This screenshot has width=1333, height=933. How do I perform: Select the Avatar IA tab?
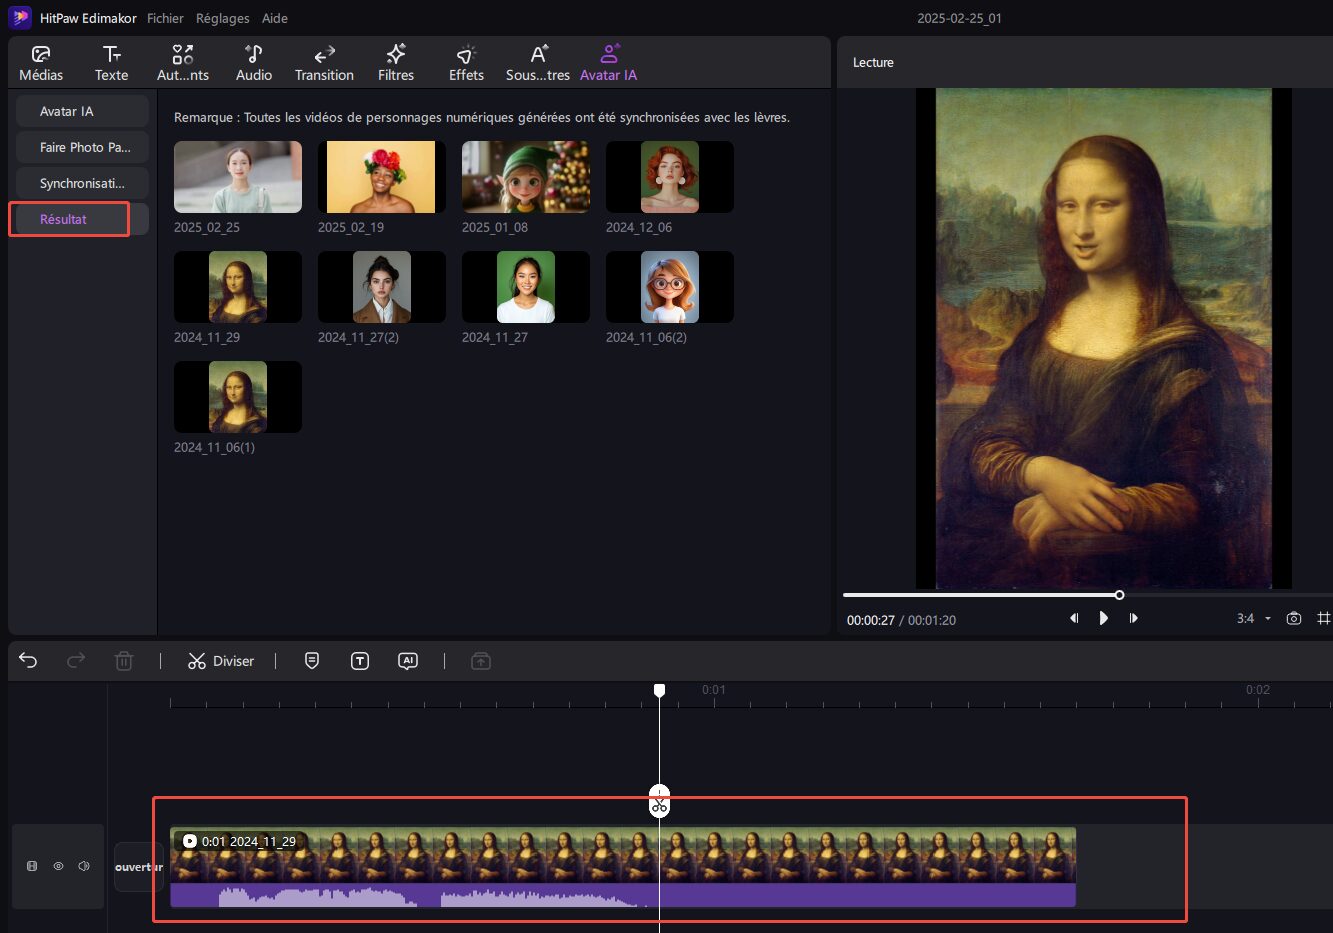(x=608, y=63)
